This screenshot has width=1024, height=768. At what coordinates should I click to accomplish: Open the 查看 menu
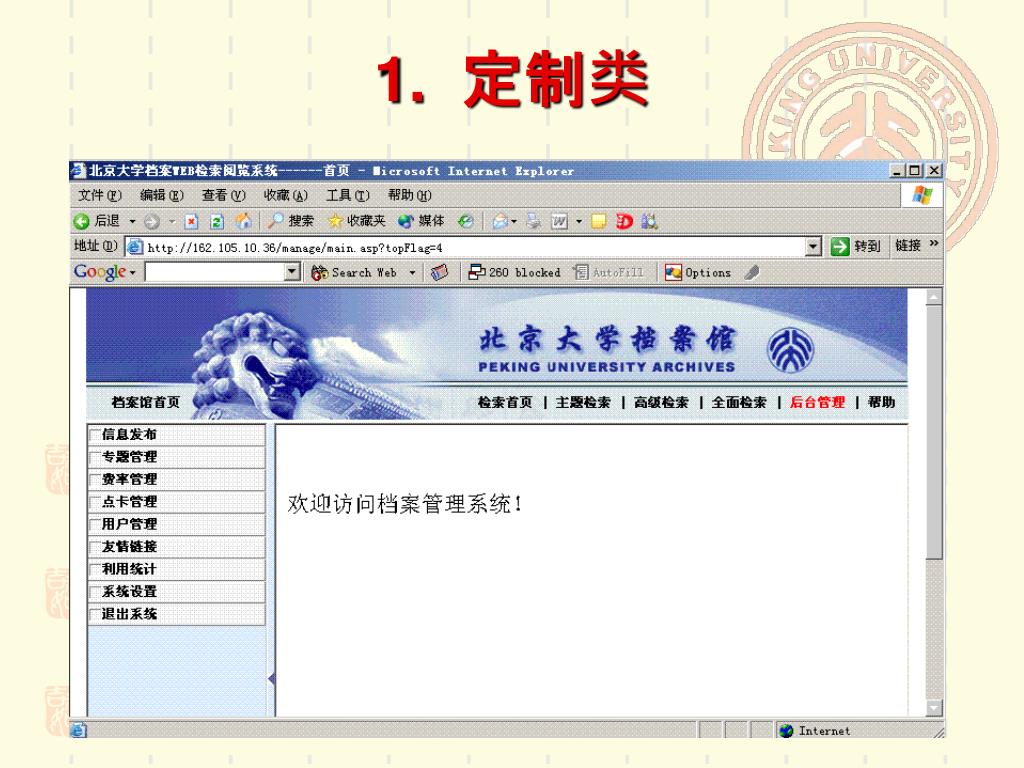pyautogui.click(x=223, y=195)
